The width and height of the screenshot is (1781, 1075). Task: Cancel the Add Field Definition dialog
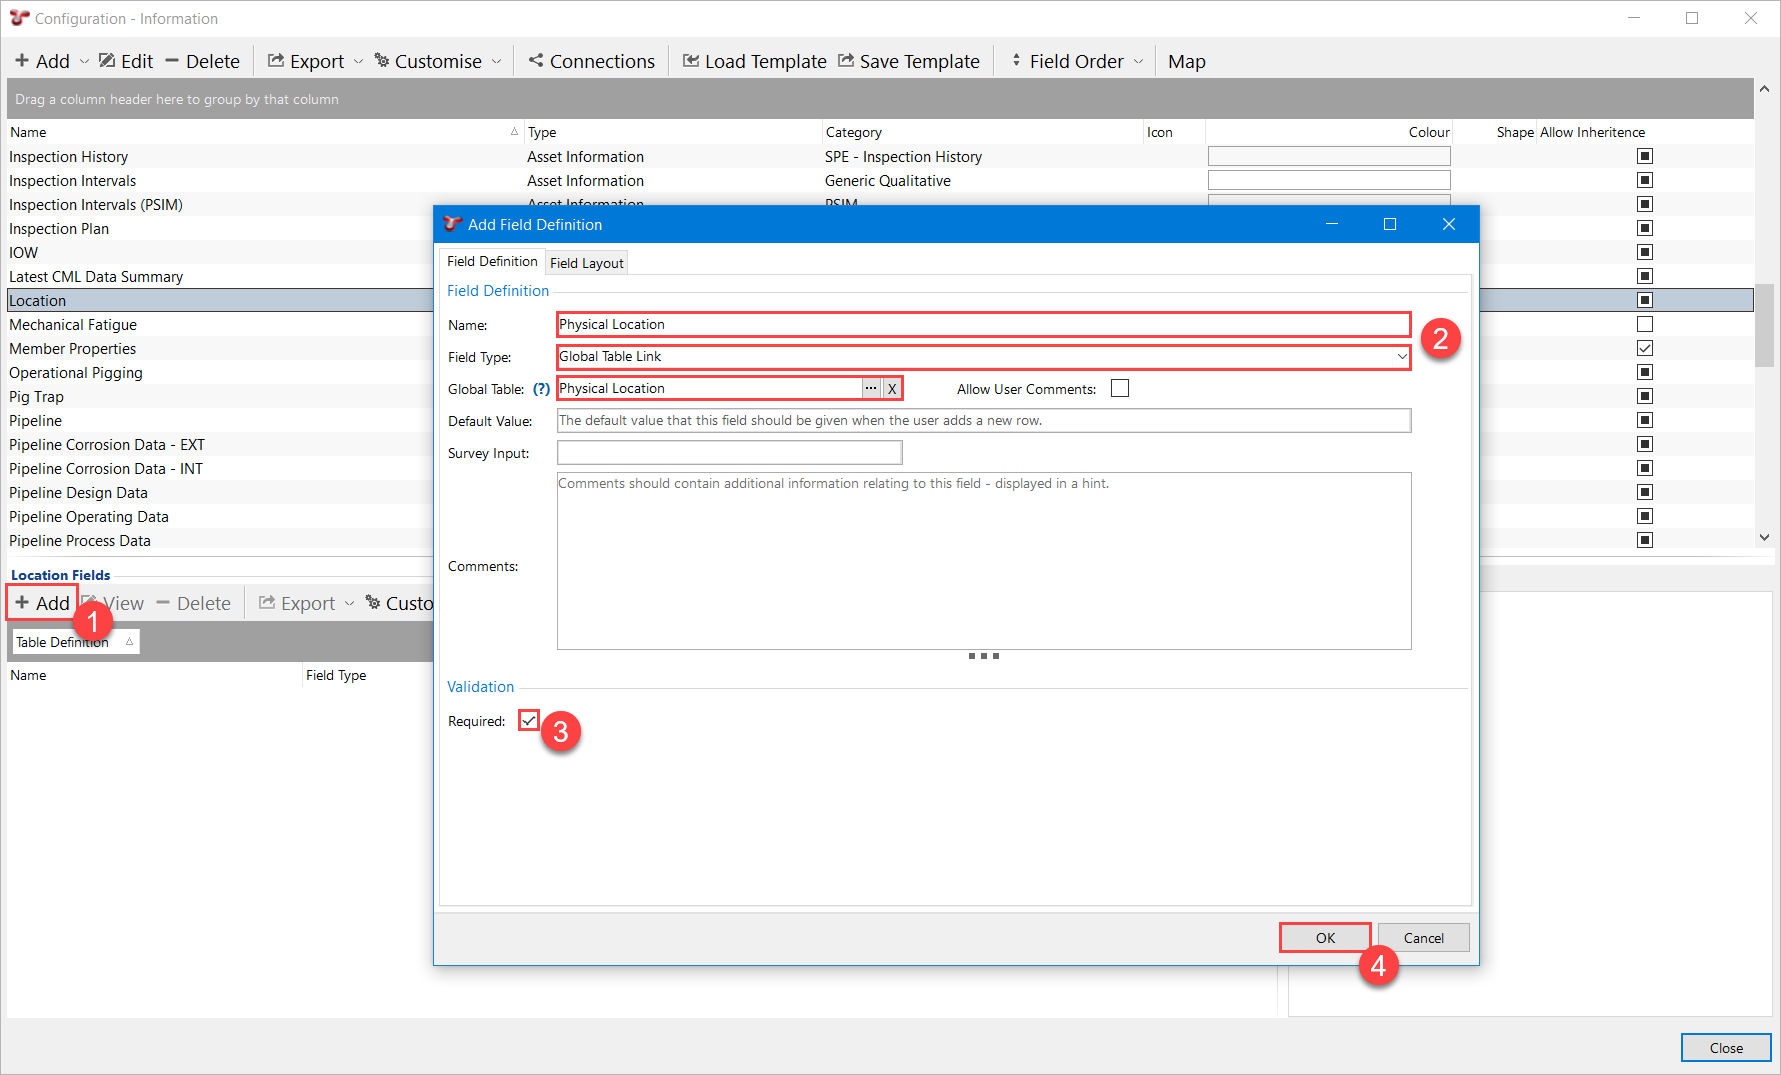coord(1423,937)
